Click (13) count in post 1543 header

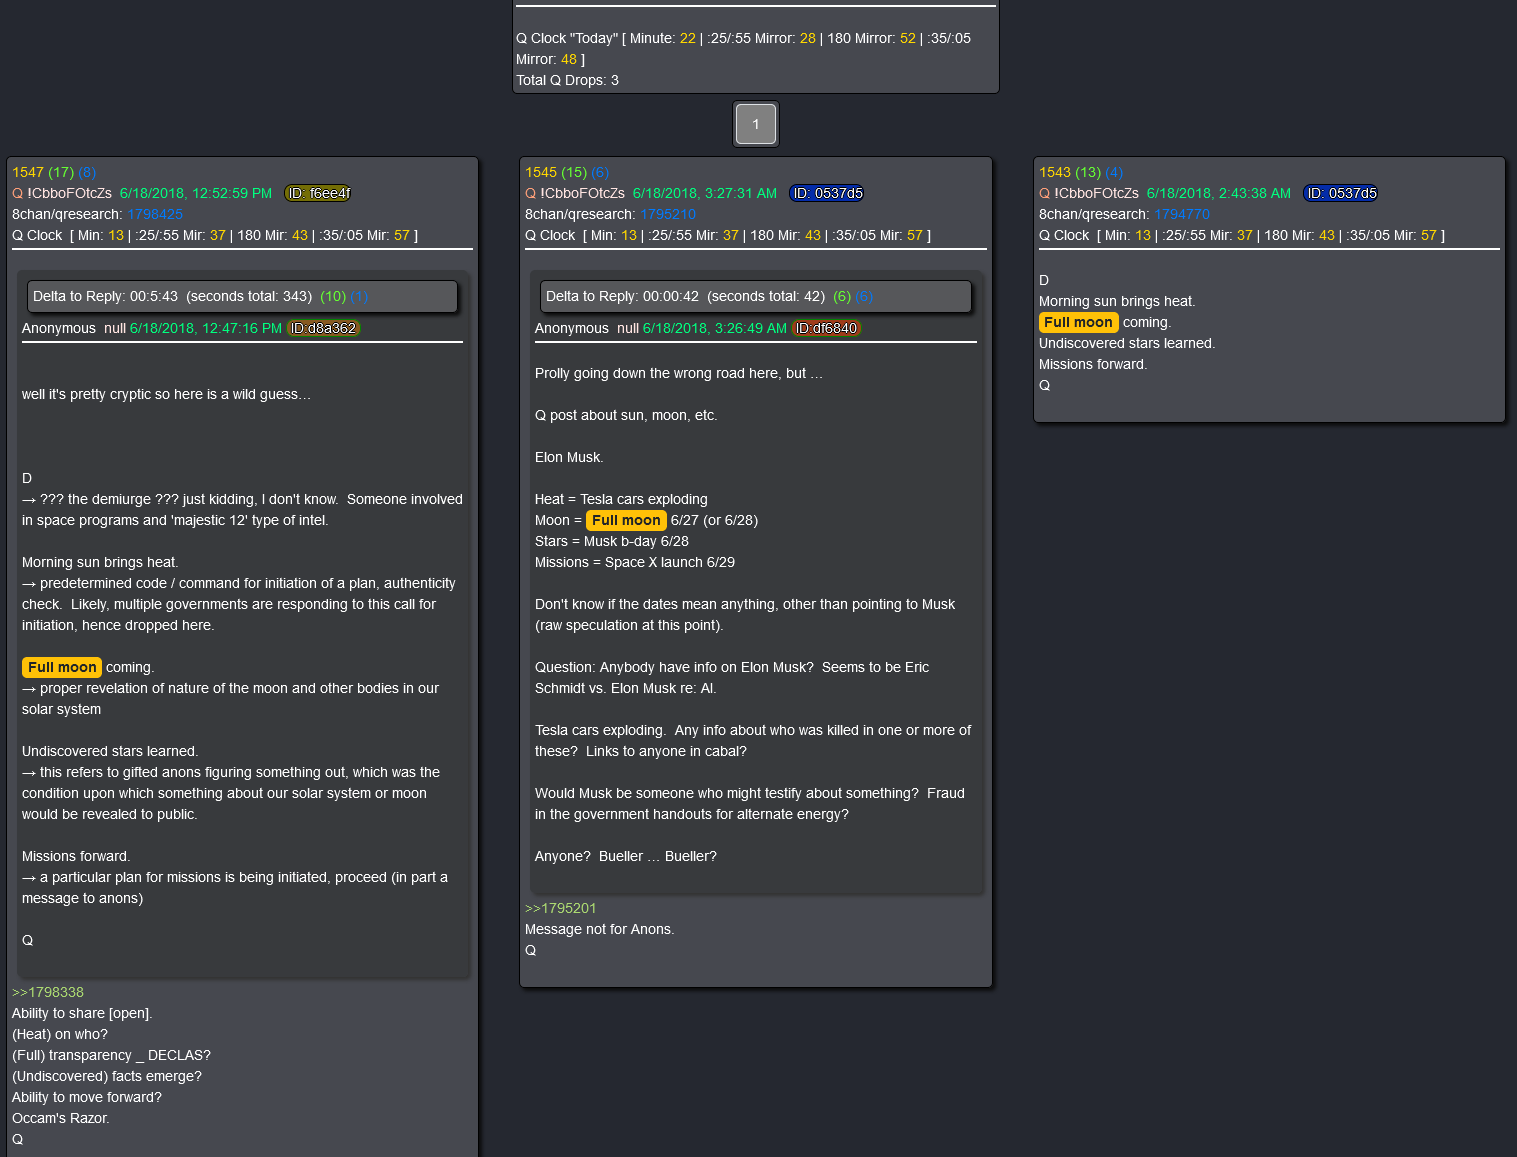[1088, 172]
